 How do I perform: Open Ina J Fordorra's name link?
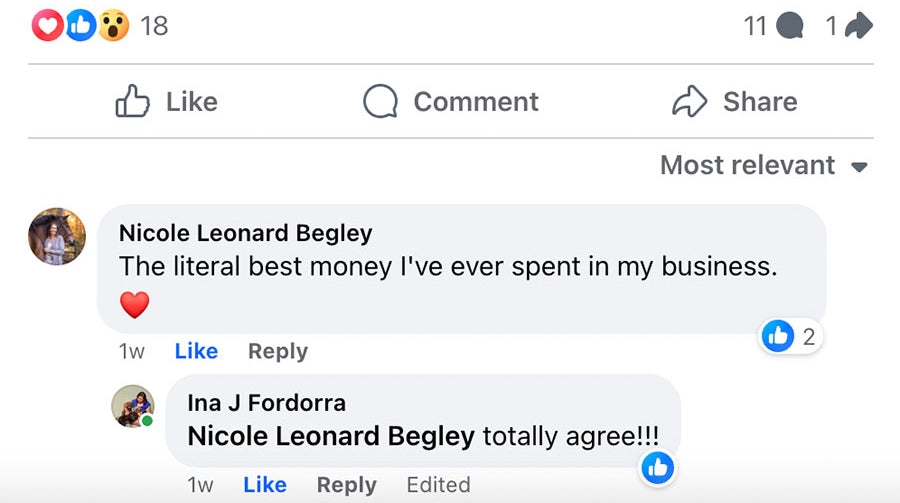click(x=266, y=403)
